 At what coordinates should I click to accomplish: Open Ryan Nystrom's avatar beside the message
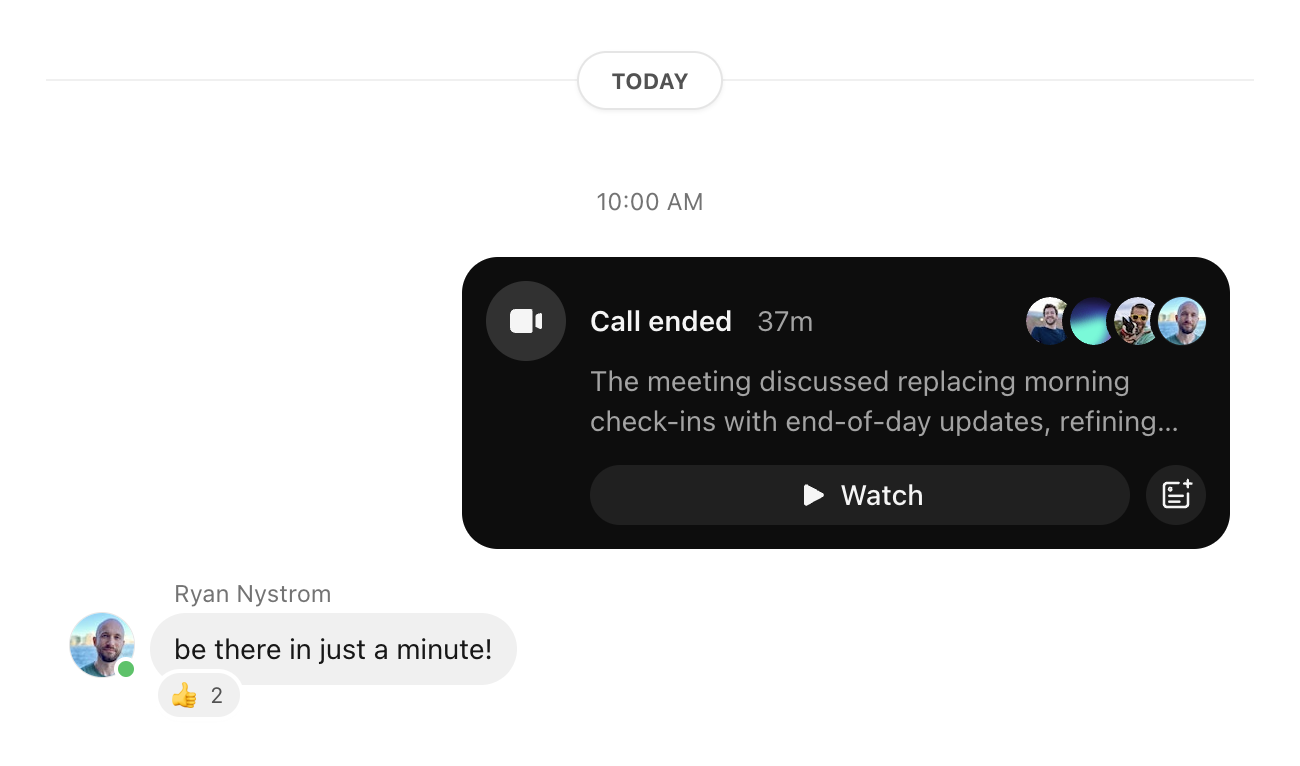pyautogui.click(x=101, y=644)
